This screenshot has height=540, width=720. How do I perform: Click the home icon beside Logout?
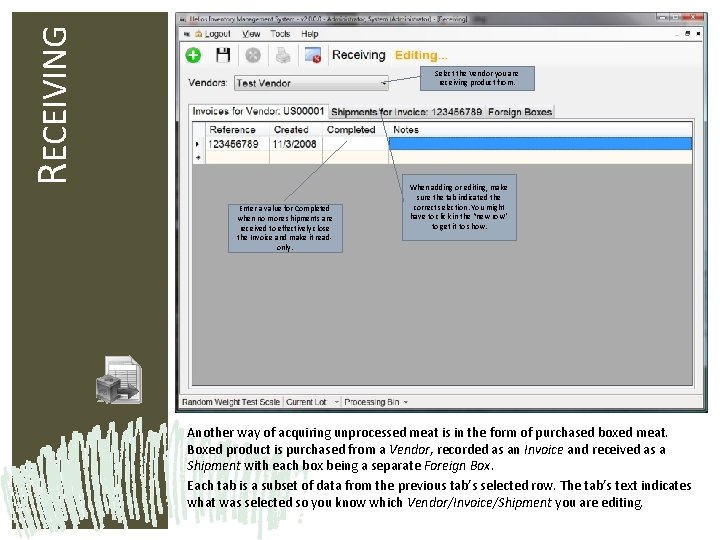pos(199,34)
